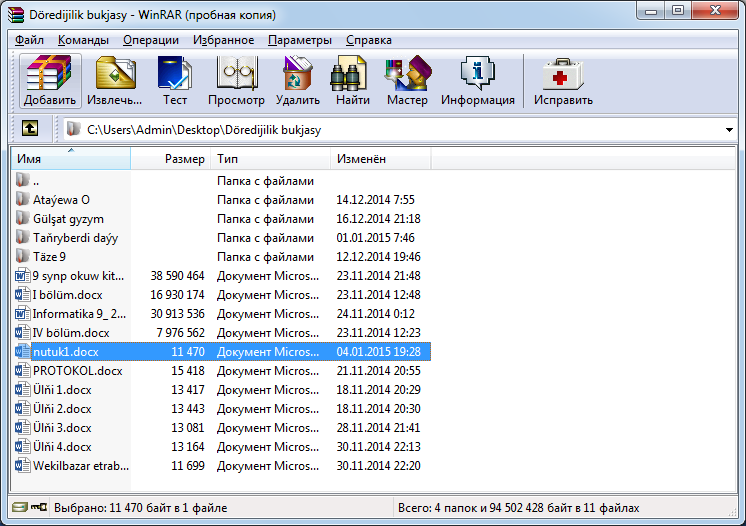Launch the Мастер (Wizard) tool

pyautogui.click(x=407, y=80)
